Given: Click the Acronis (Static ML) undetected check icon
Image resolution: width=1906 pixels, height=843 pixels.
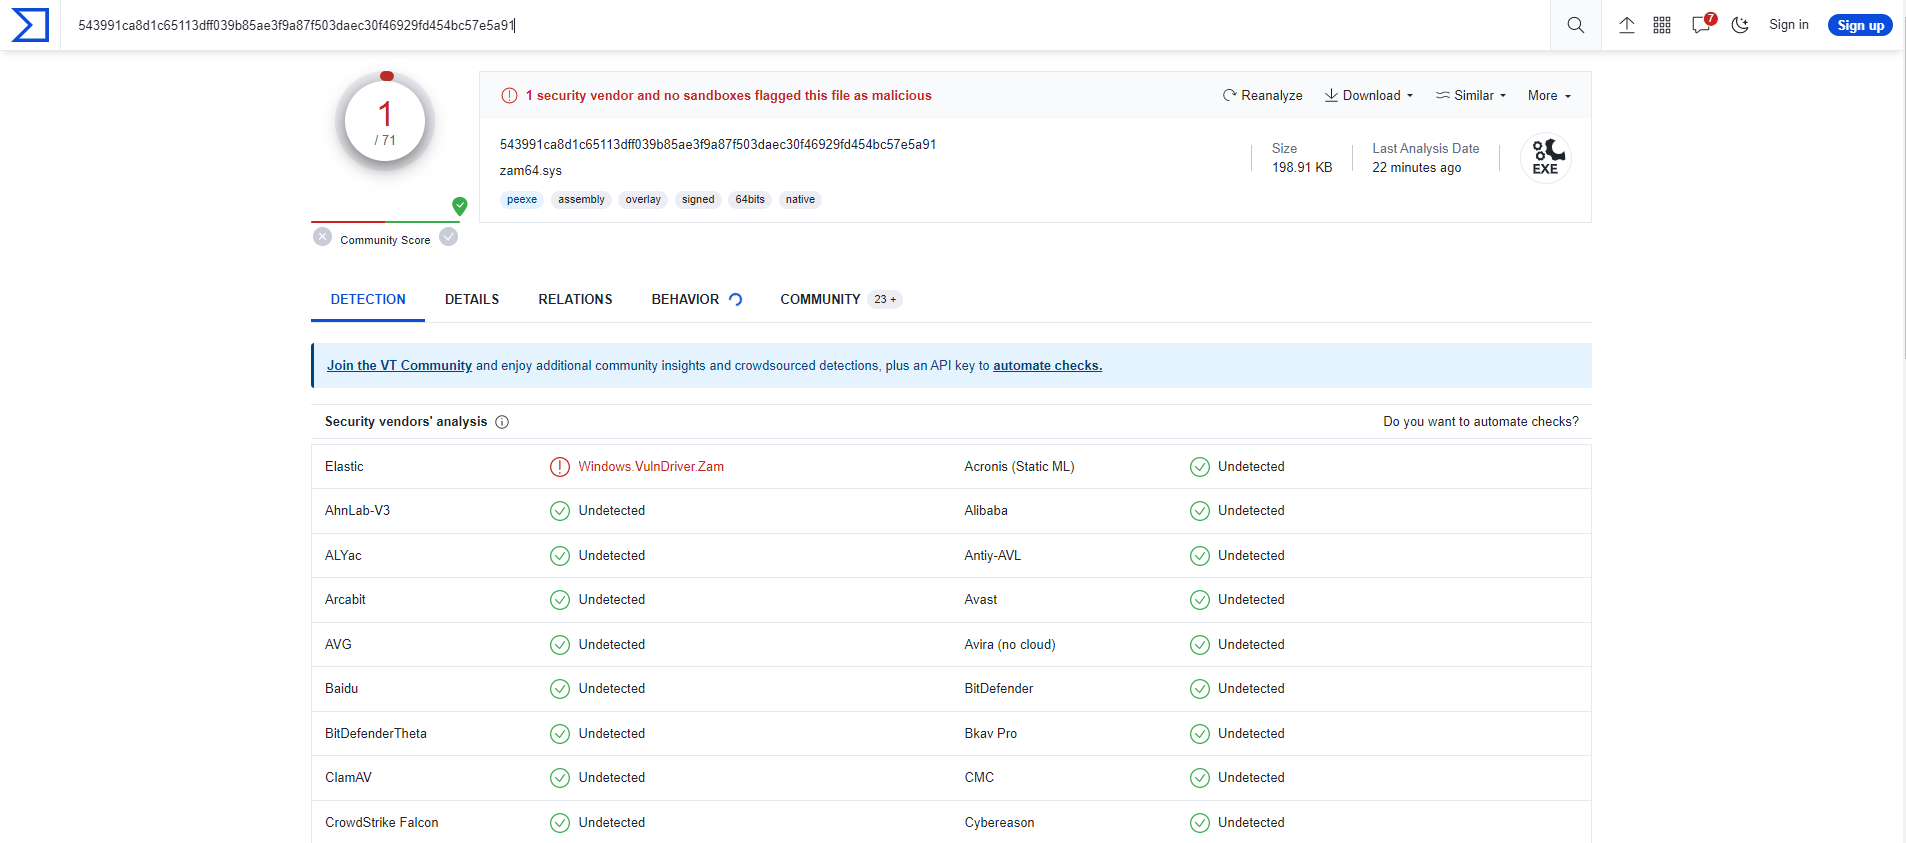Looking at the screenshot, I should [x=1200, y=467].
